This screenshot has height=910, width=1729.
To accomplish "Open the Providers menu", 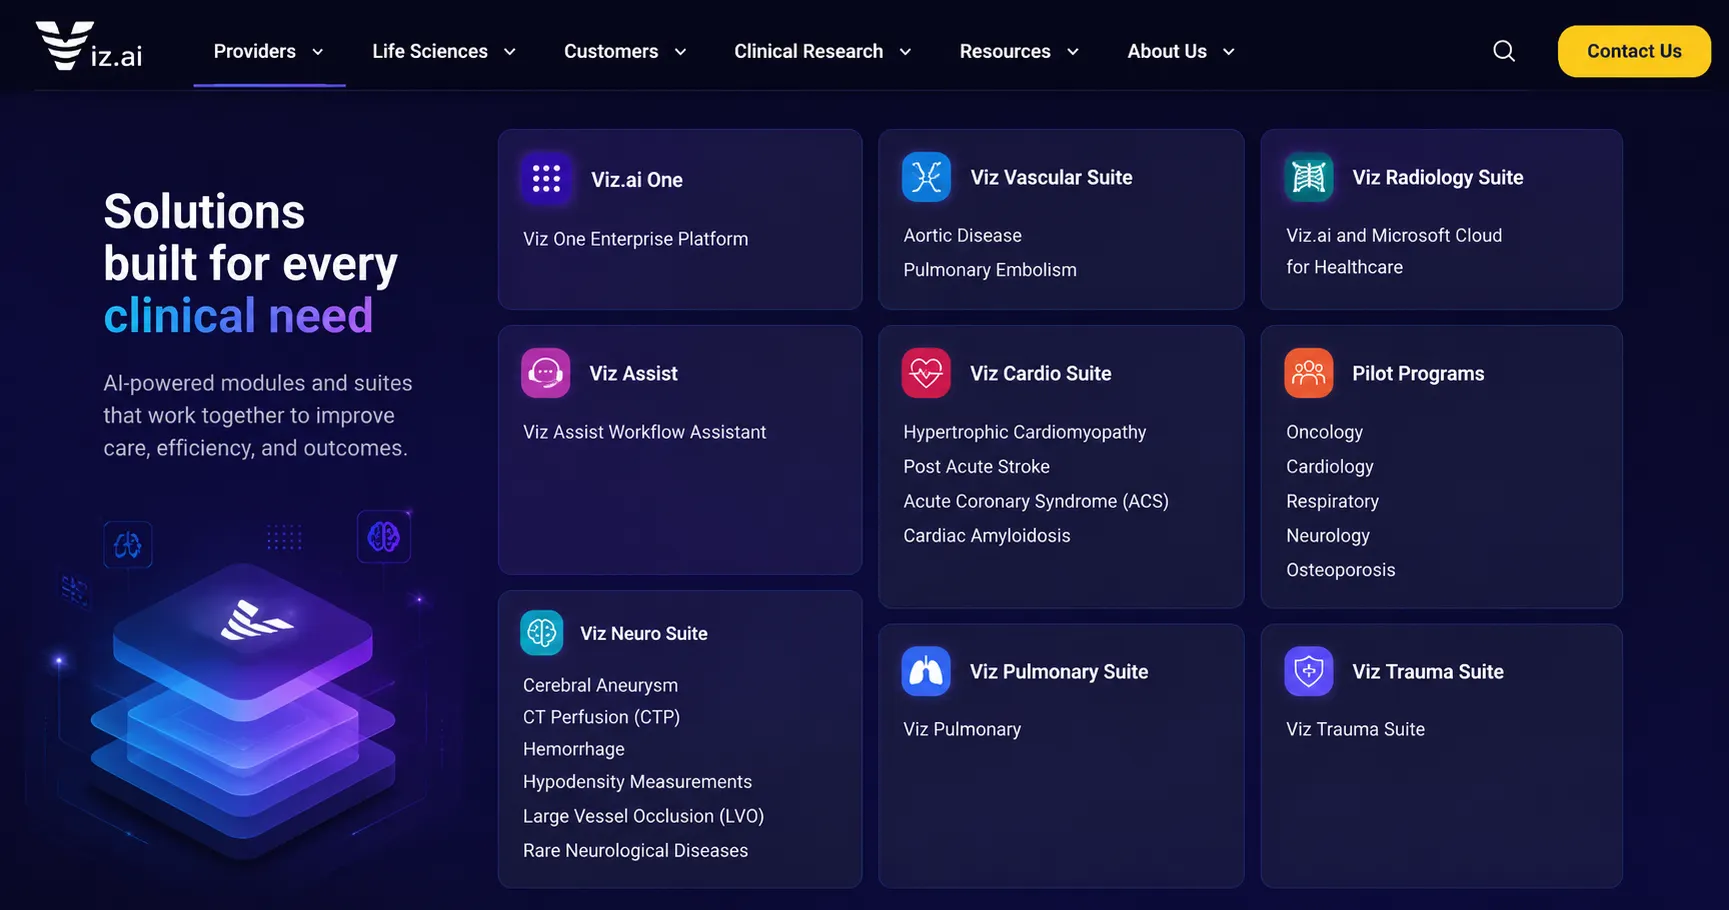I will coord(255,51).
